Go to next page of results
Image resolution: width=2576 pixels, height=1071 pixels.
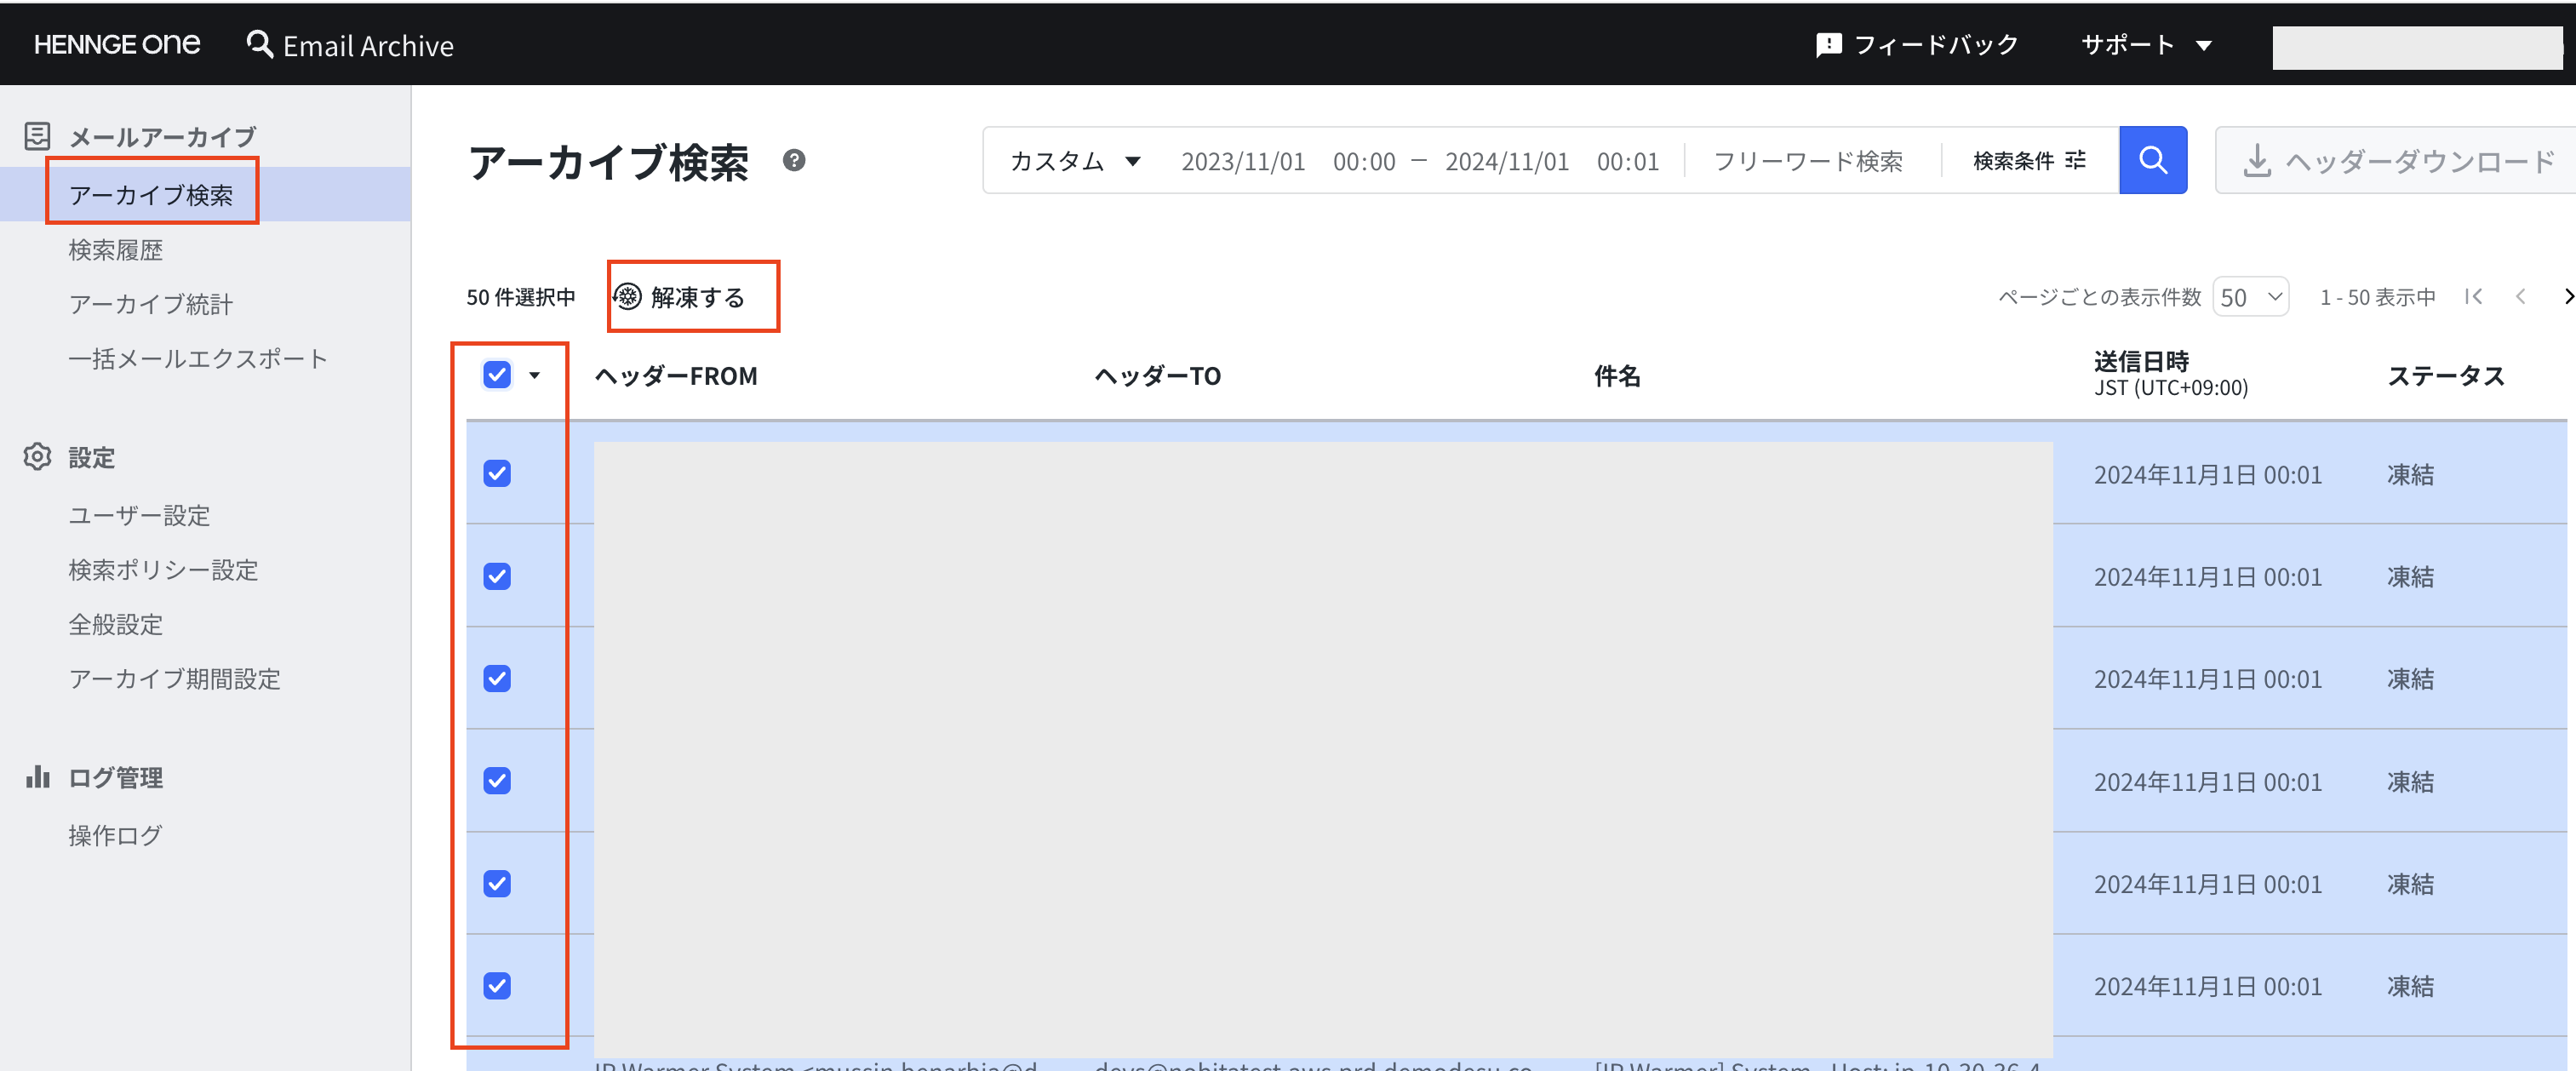[2568, 296]
